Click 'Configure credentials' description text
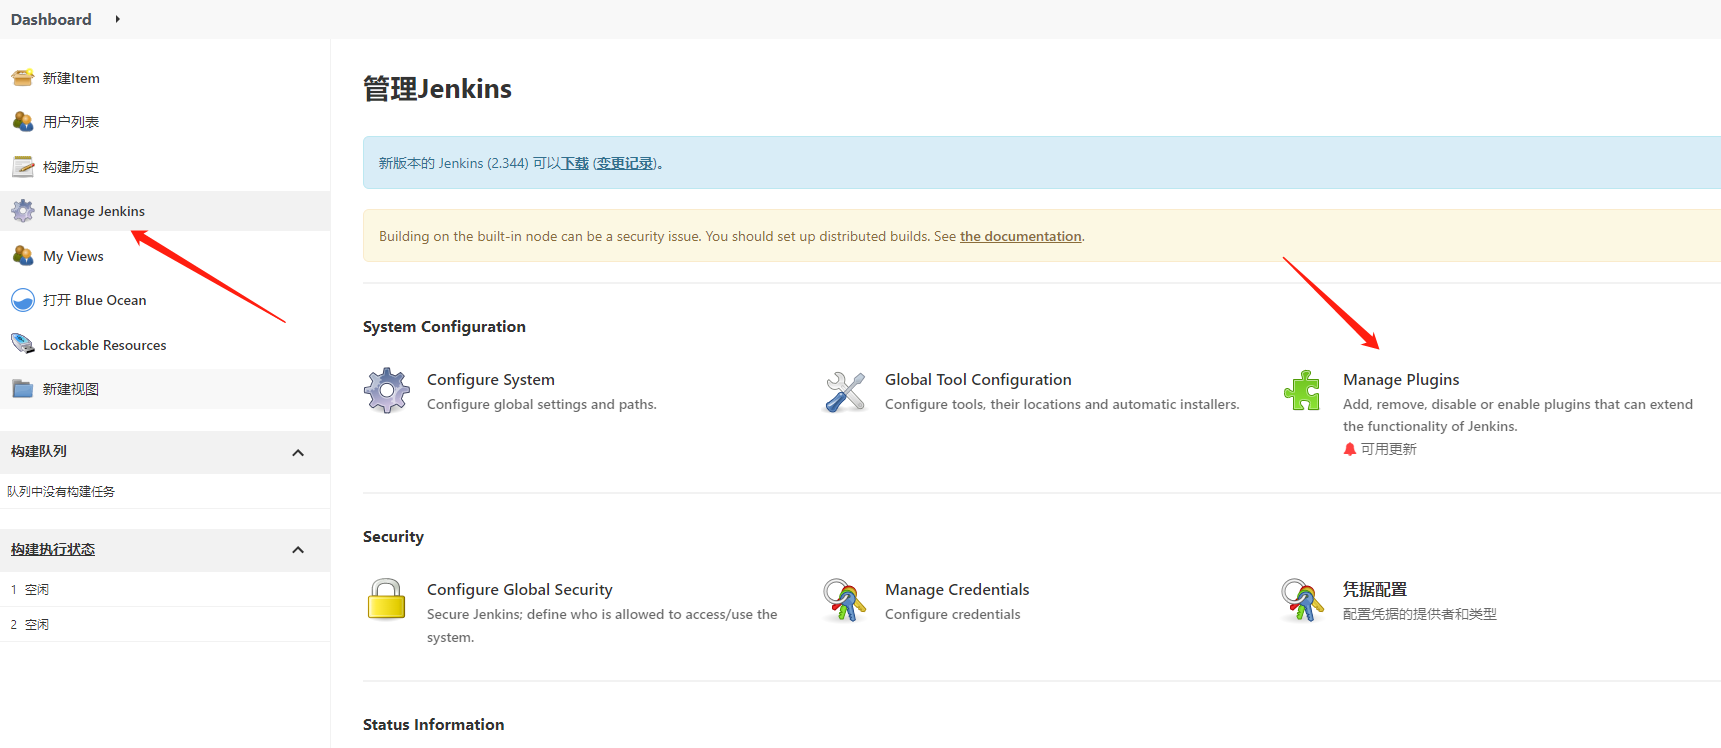This screenshot has width=1721, height=748. click(953, 614)
